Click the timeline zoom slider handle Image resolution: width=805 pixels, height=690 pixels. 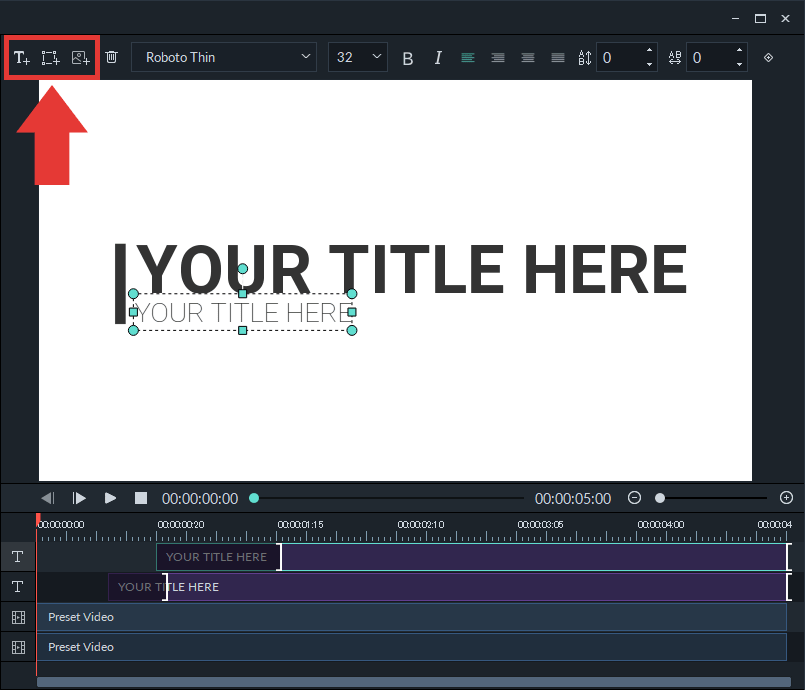[660, 498]
